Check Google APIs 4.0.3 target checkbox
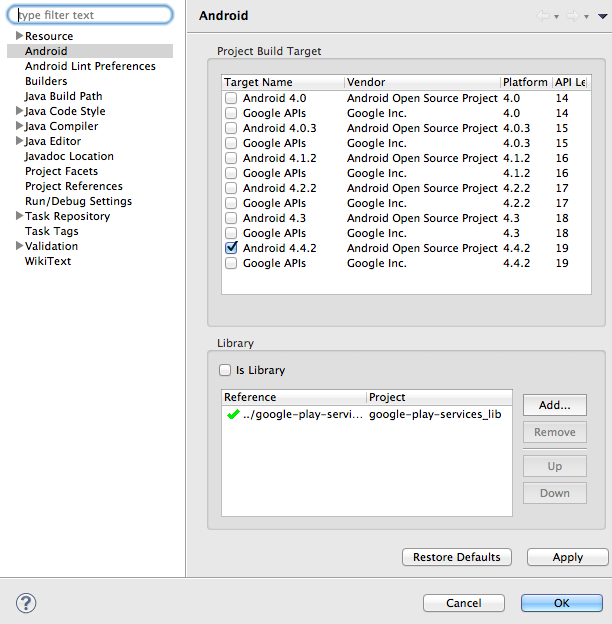Viewport: 612px width, 624px height. pos(231,143)
